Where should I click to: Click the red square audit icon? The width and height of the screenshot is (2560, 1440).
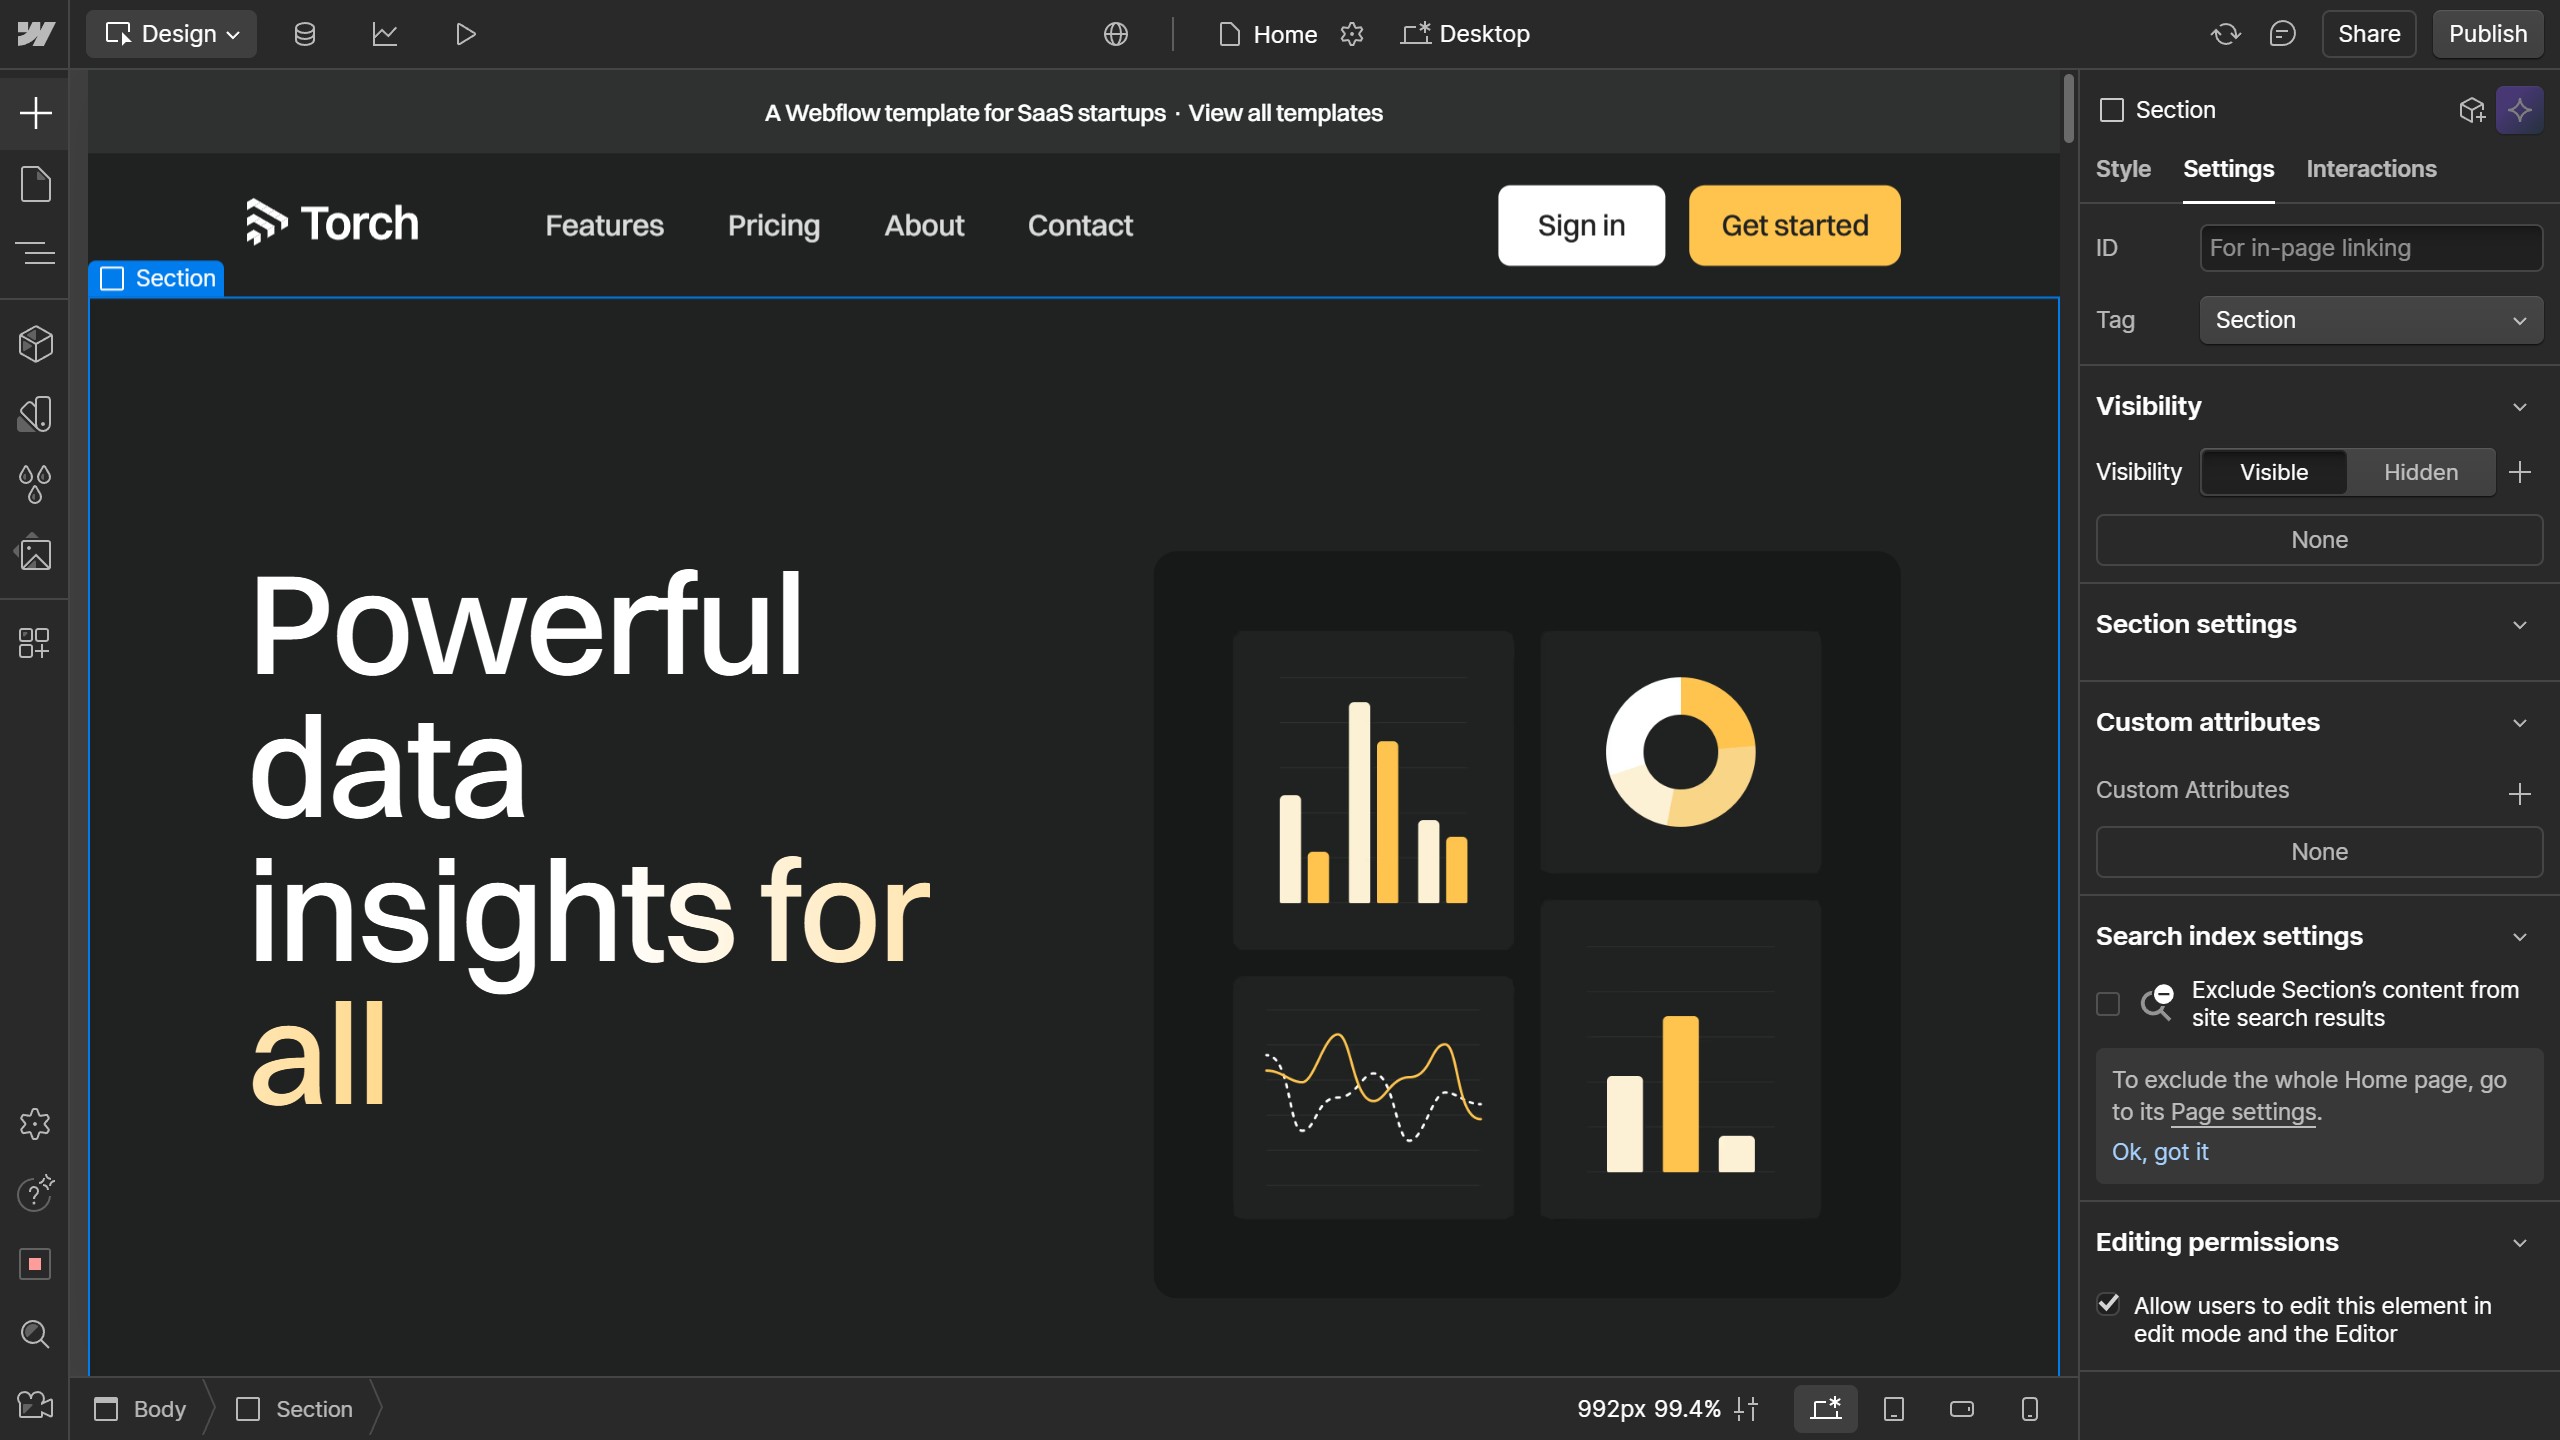(x=35, y=1264)
